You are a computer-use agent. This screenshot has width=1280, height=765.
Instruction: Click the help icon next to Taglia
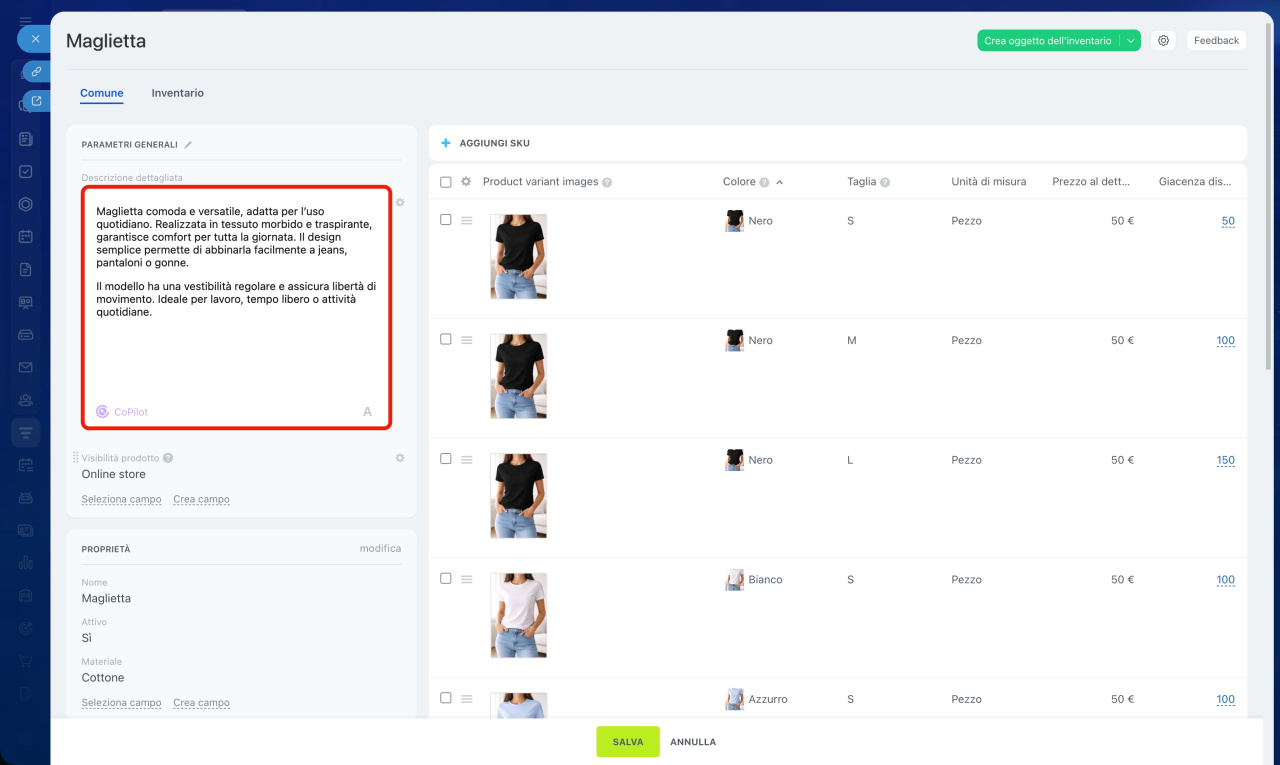click(885, 182)
